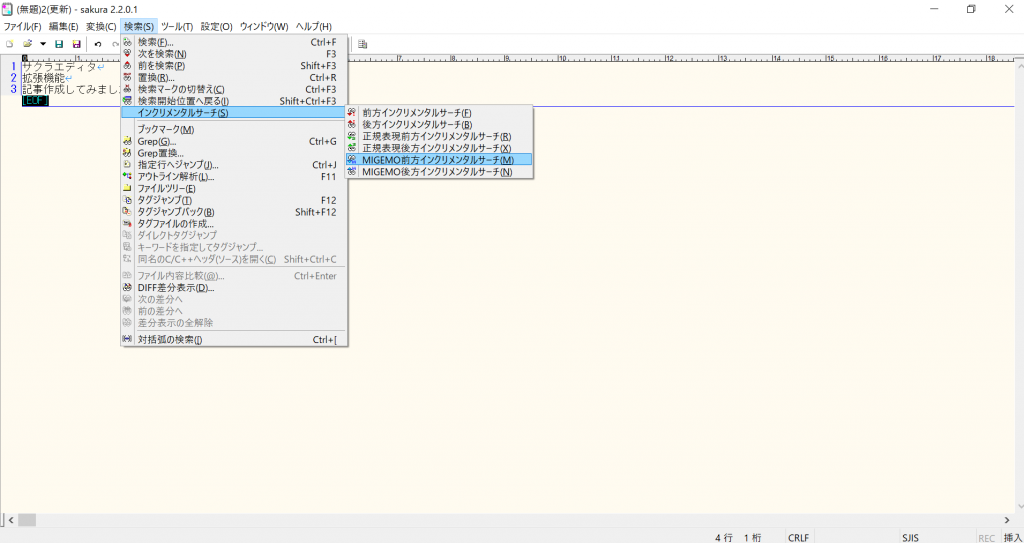Click horizontal scrollbar right arrow
This screenshot has height=543, width=1024.
click(x=1006, y=520)
